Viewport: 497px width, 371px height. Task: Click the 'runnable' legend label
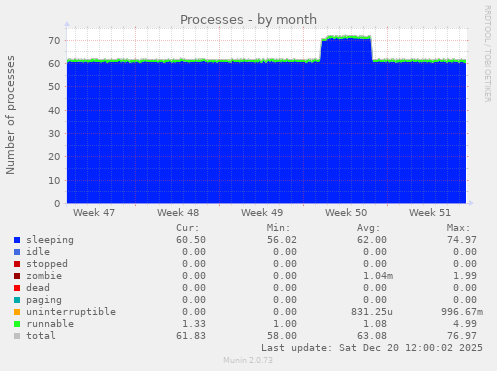pyautogui.click(x=50, y=324)
